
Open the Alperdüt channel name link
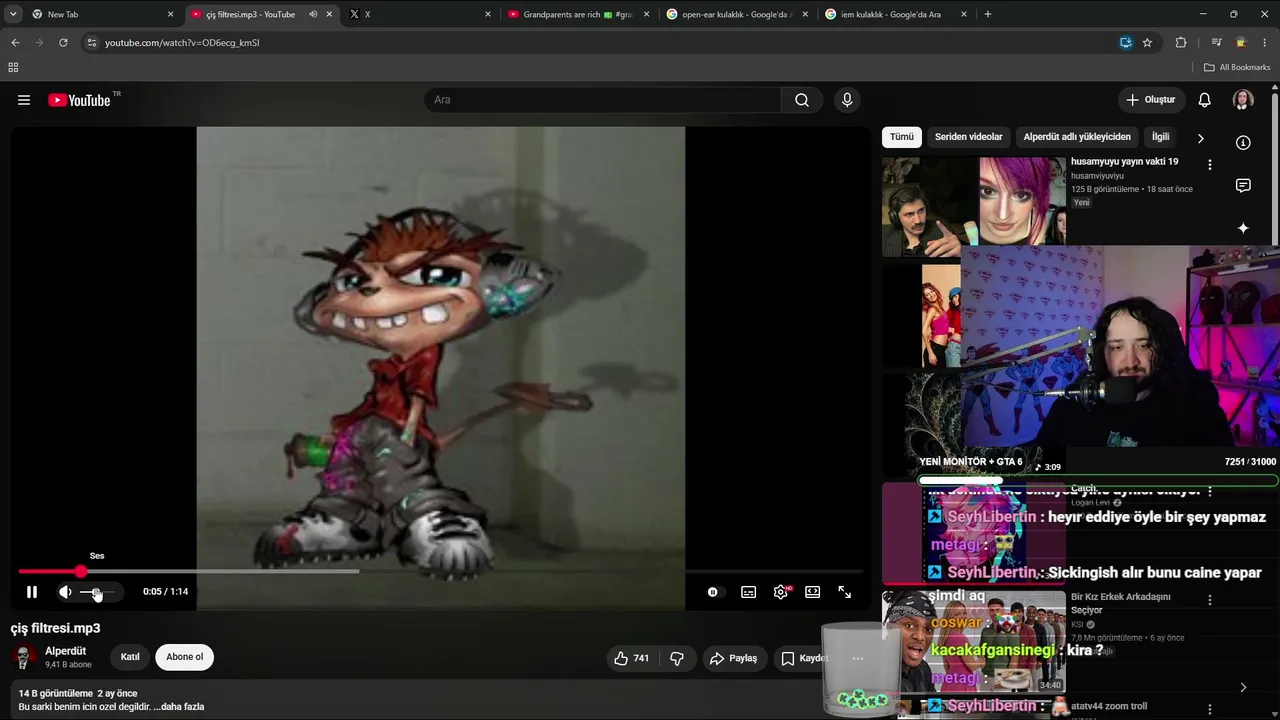[66, 651]
